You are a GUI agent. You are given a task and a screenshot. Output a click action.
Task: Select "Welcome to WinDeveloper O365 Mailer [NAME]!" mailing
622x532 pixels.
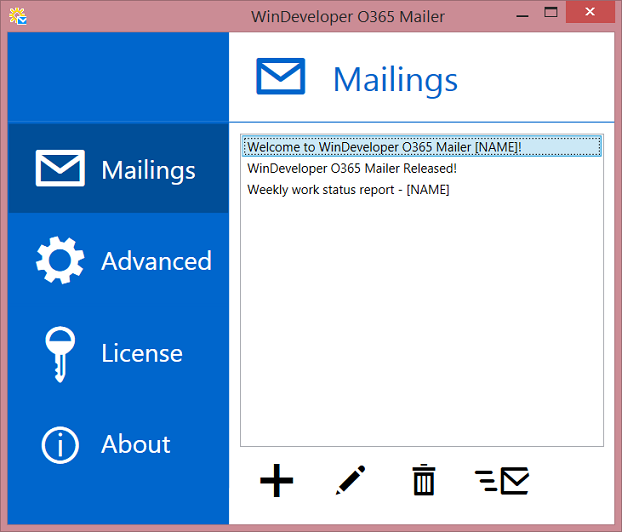tap(384, 147)
